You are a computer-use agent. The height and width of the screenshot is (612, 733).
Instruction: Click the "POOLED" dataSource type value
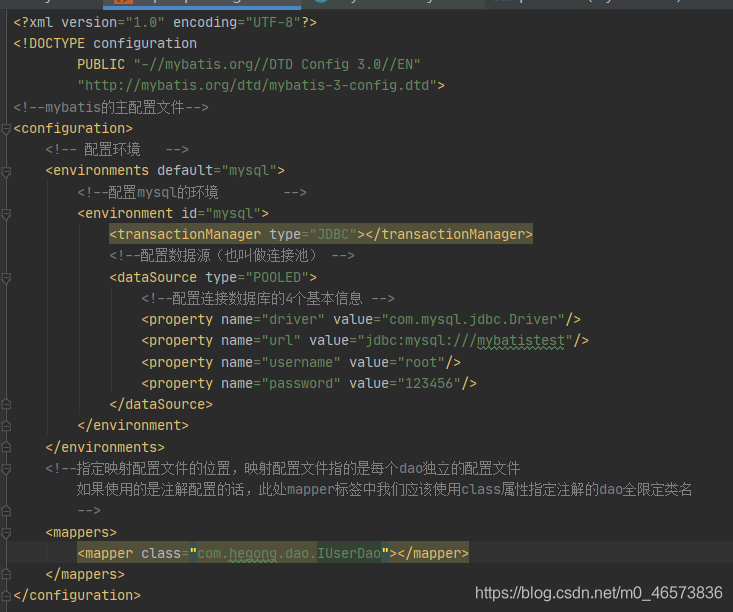pyautogui.click(x=277, y=277)
